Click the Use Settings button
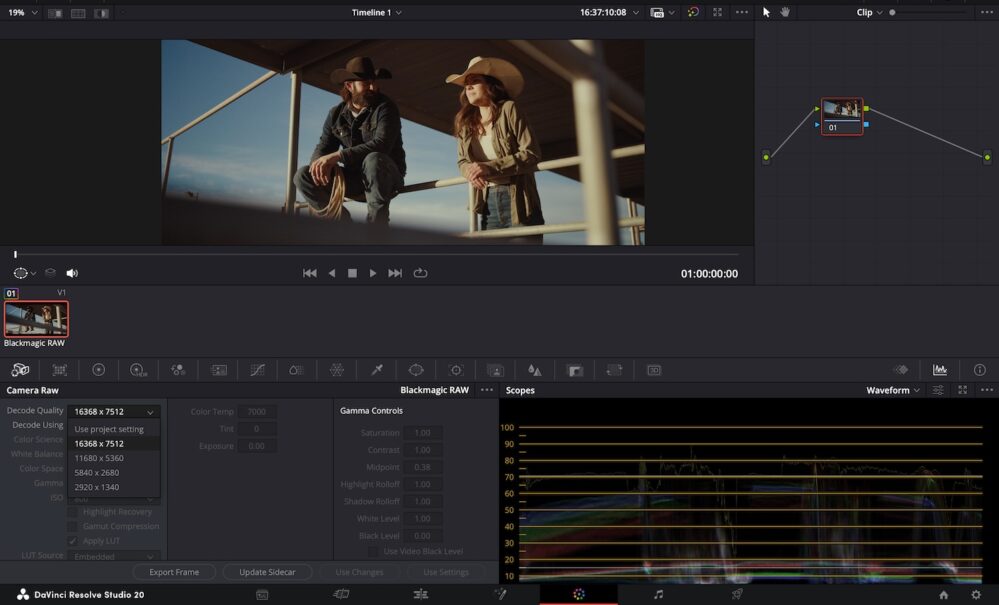 click(x=446, y=572)
